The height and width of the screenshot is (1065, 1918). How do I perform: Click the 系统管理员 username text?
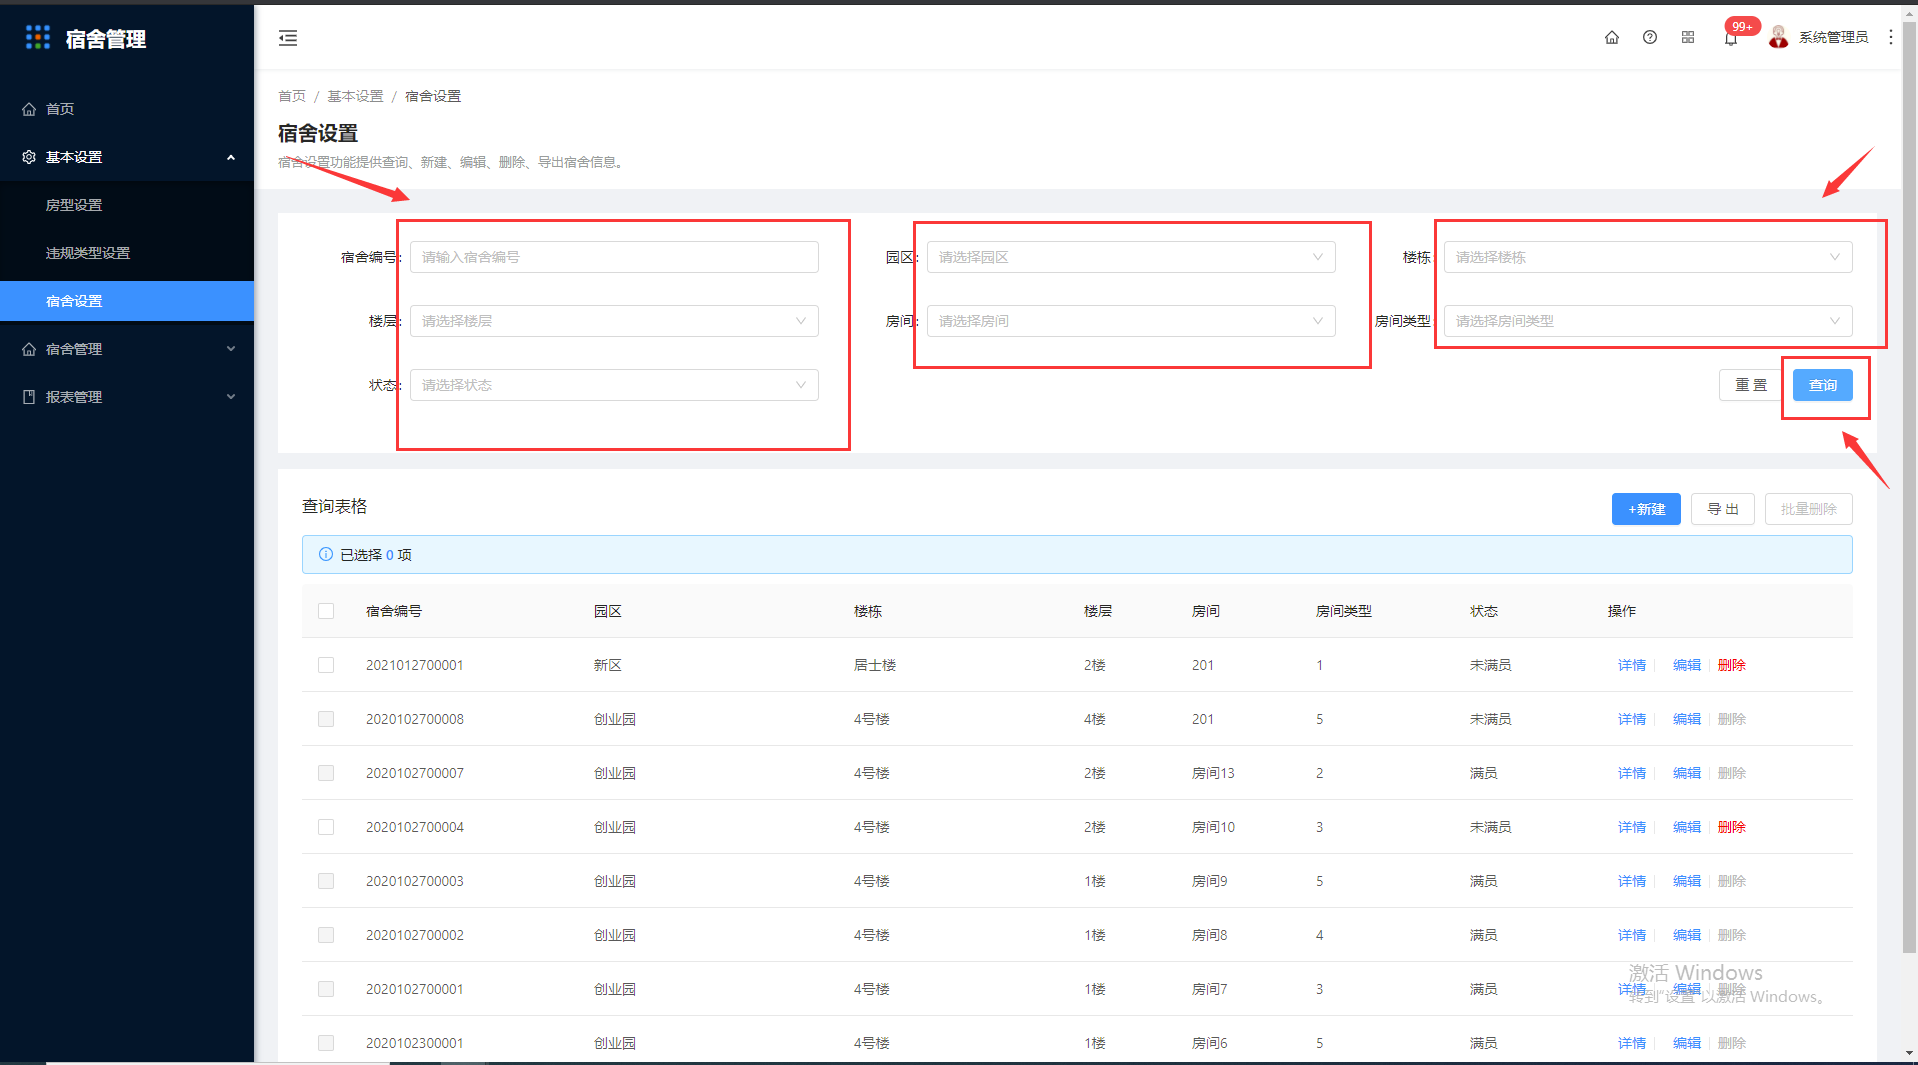tap(1833, 37)
